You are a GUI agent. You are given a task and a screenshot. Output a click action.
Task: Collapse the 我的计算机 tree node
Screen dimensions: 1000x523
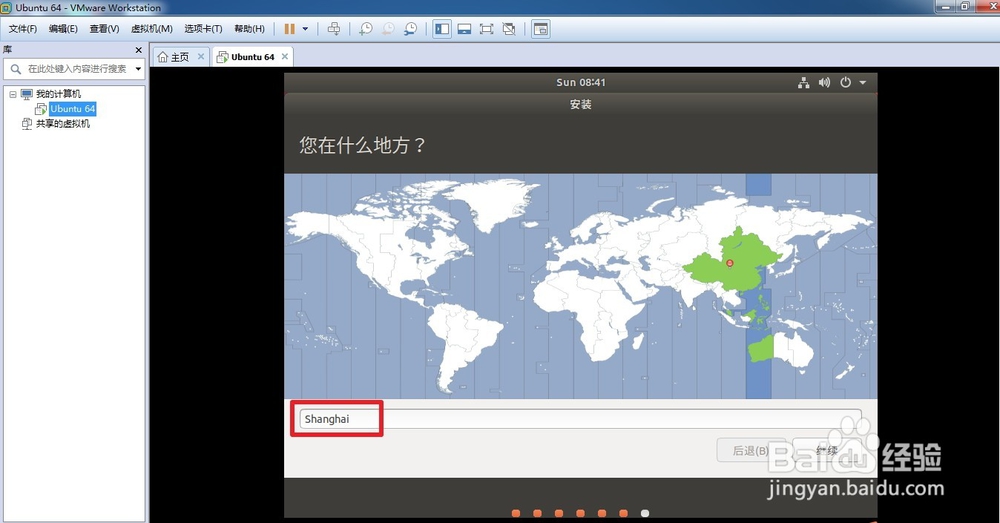click(12, 94)
